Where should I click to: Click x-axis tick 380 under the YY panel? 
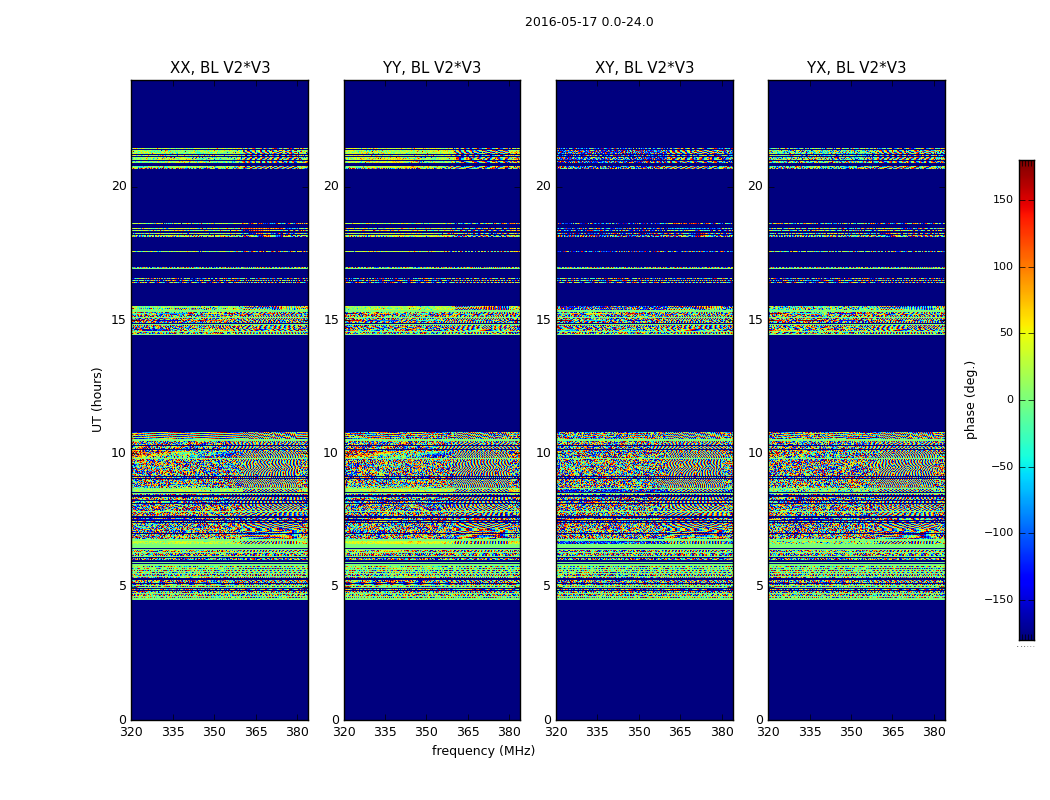click(x=510, y=732)
